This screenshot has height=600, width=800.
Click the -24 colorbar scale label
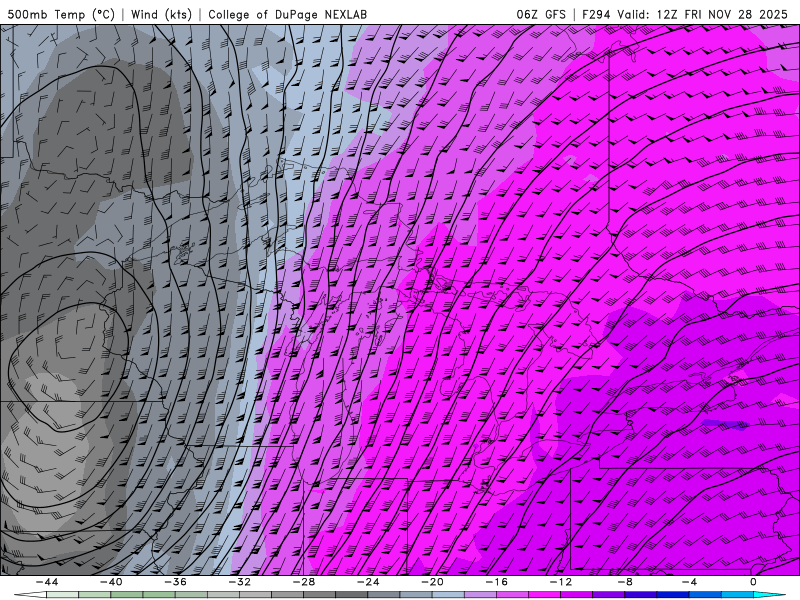(368, 582)
